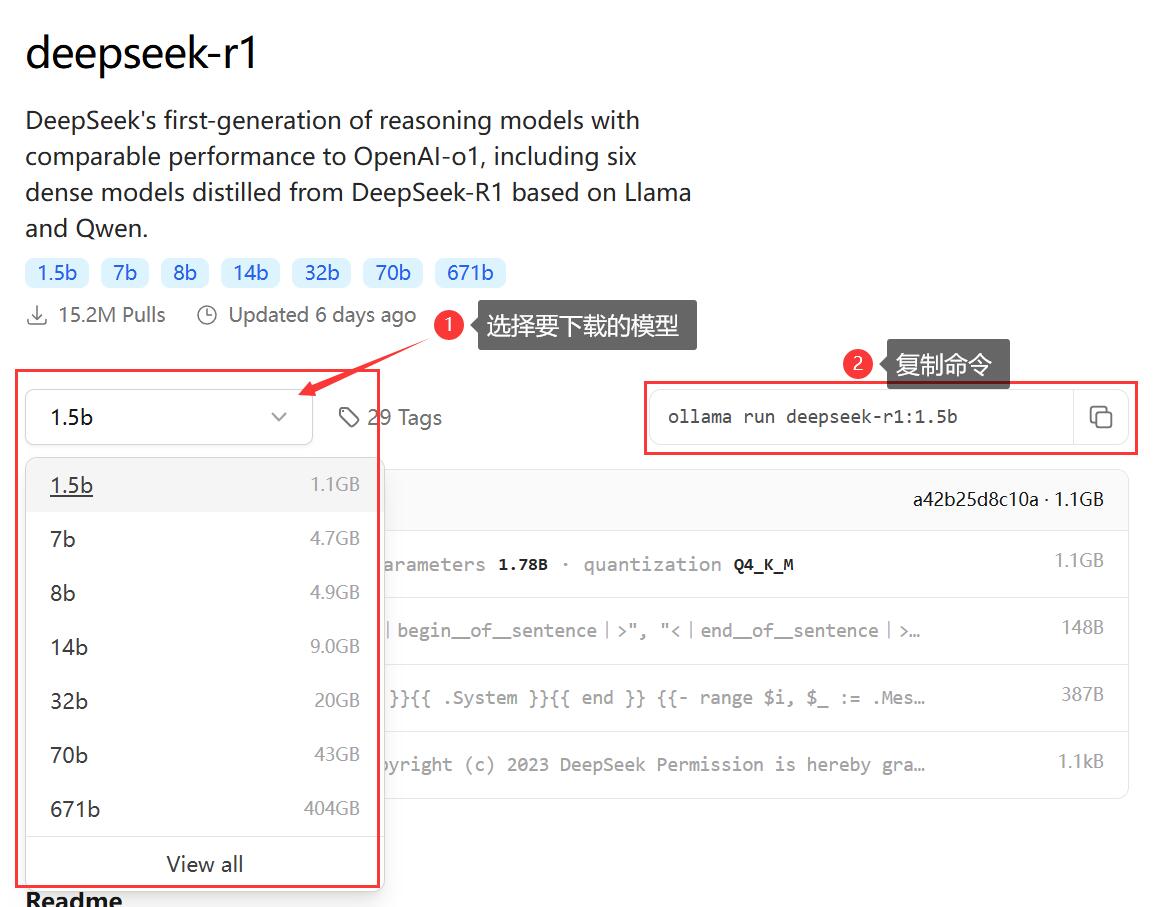Viewport: 1160px width, 907px height.
Task: Choose the 14b 9.0GB model
Action: pos(204,647)
